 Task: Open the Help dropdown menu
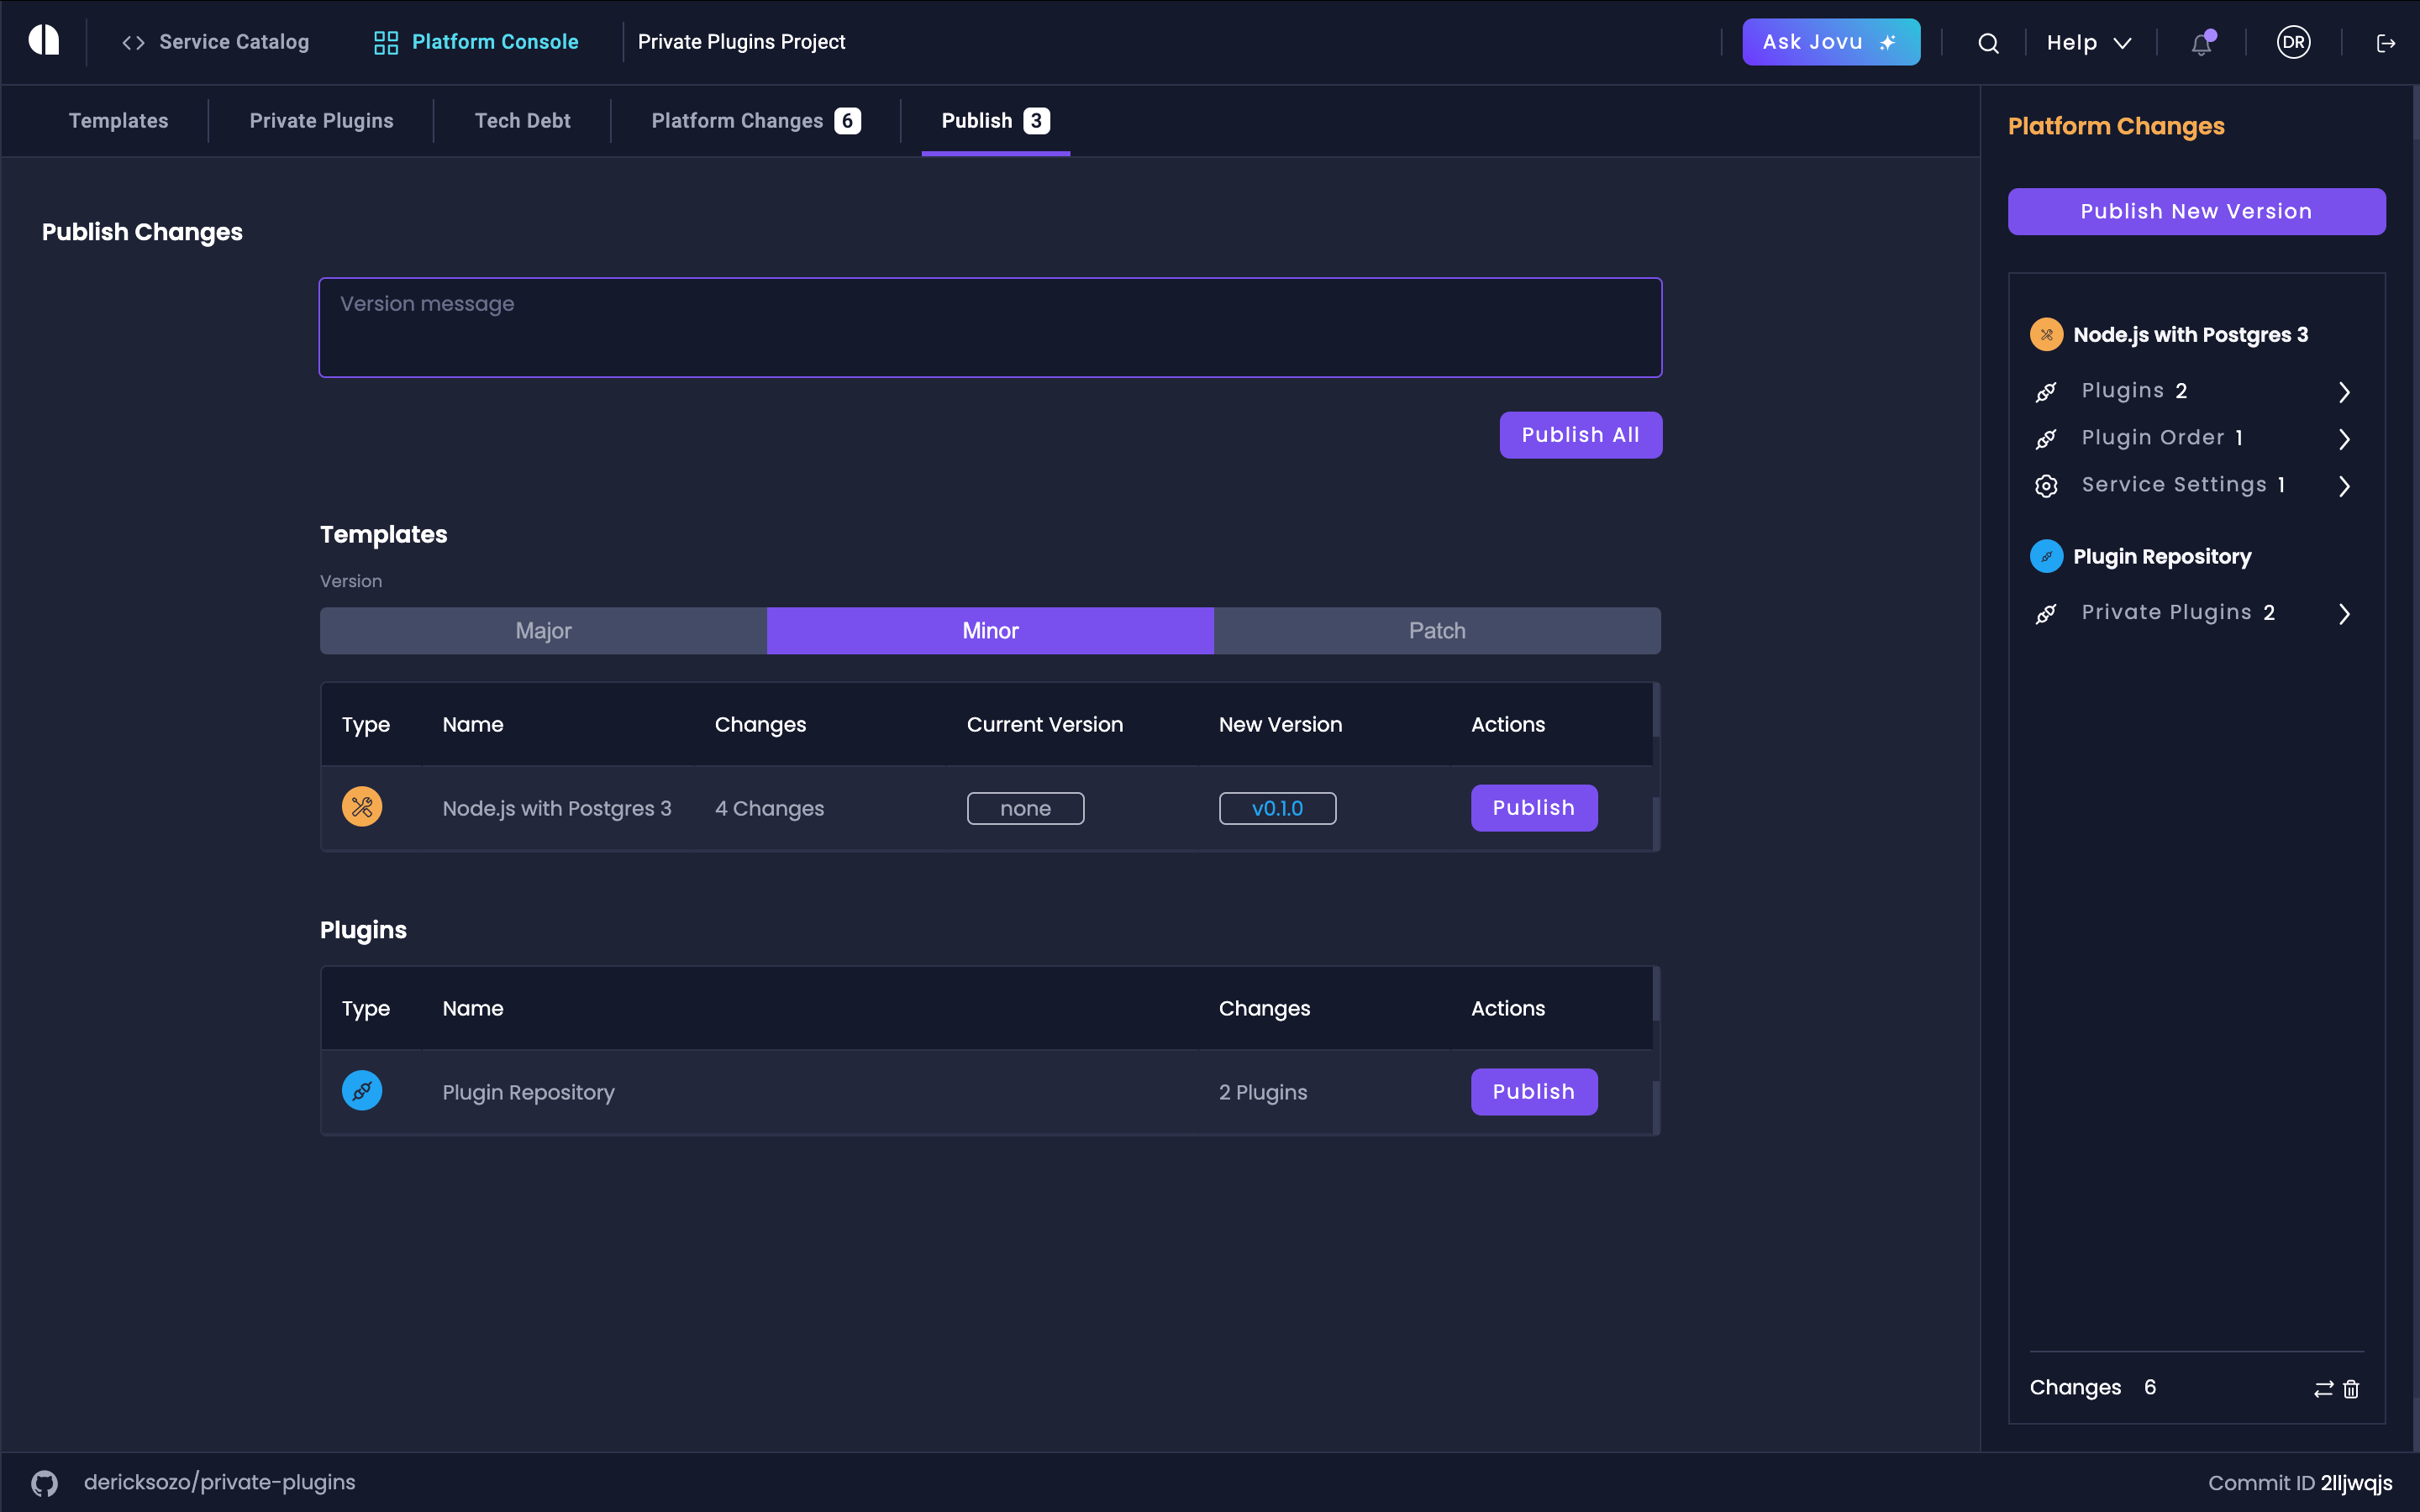tap(2088, 43)
